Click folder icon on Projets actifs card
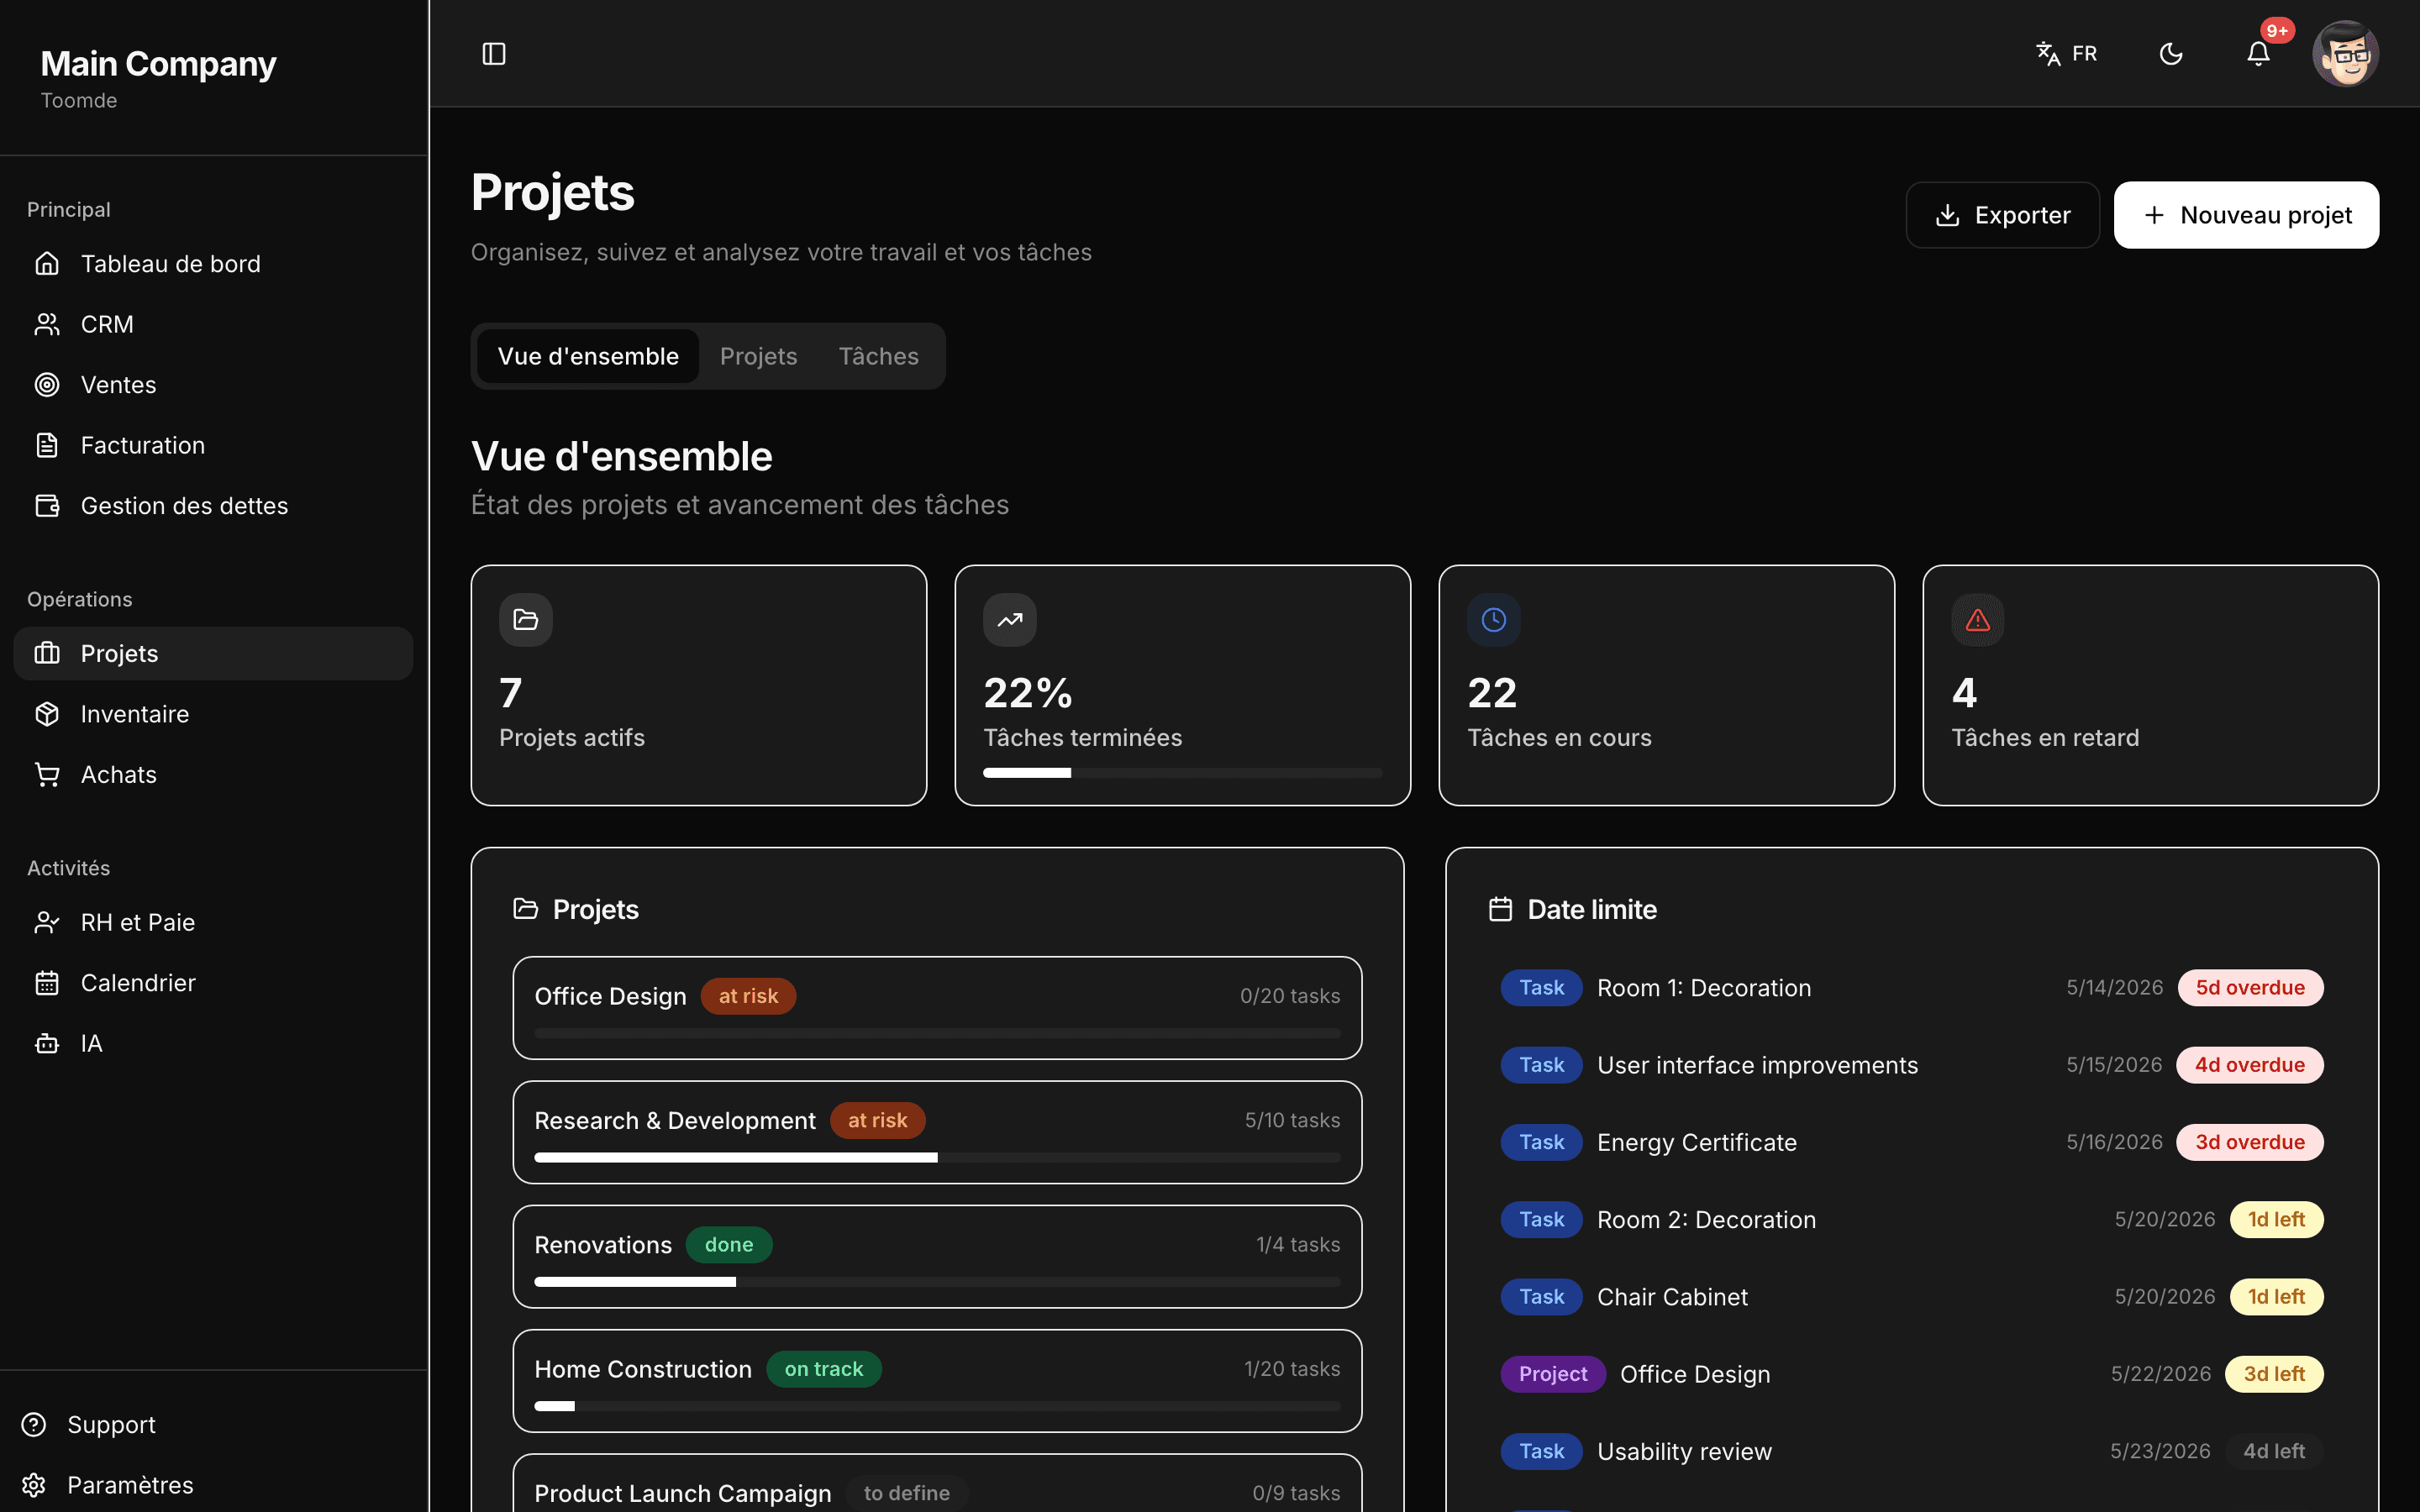 pyautogui.click(x=526, y=620)
